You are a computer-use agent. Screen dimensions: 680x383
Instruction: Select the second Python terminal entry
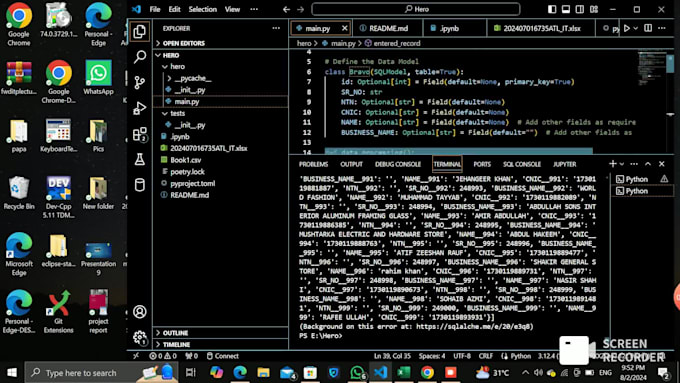coord(643,191)
